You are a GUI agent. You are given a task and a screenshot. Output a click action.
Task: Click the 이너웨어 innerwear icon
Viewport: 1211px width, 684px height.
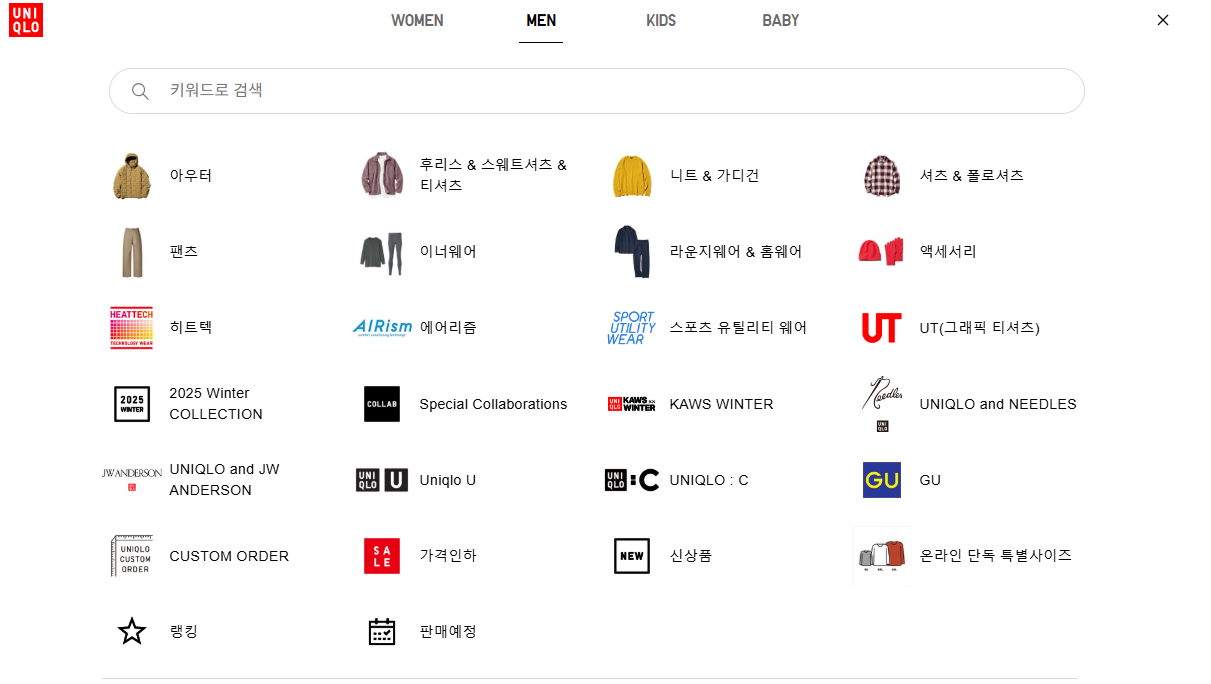click(382, 253)
